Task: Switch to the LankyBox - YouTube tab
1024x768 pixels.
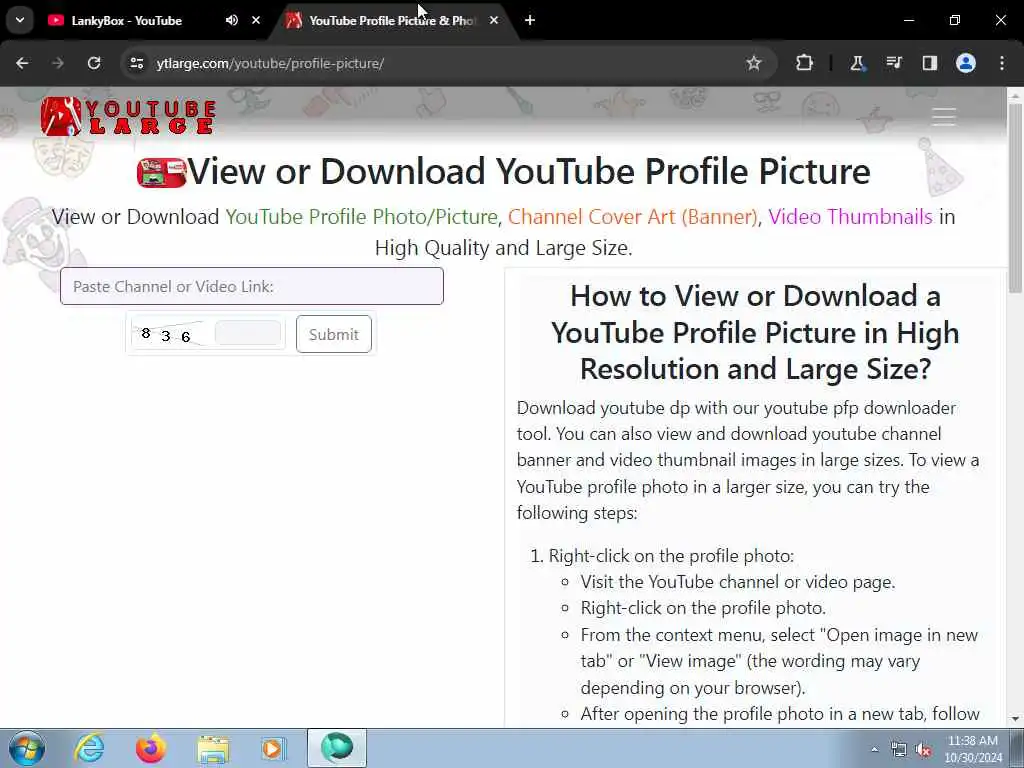Action: [x=126, y=20]
